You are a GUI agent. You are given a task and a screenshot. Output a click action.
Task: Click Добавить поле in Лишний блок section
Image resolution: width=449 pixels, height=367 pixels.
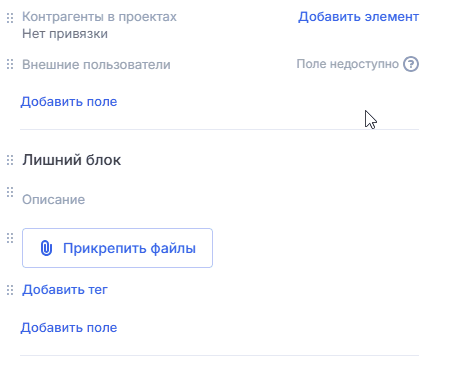tap(69, 328)
